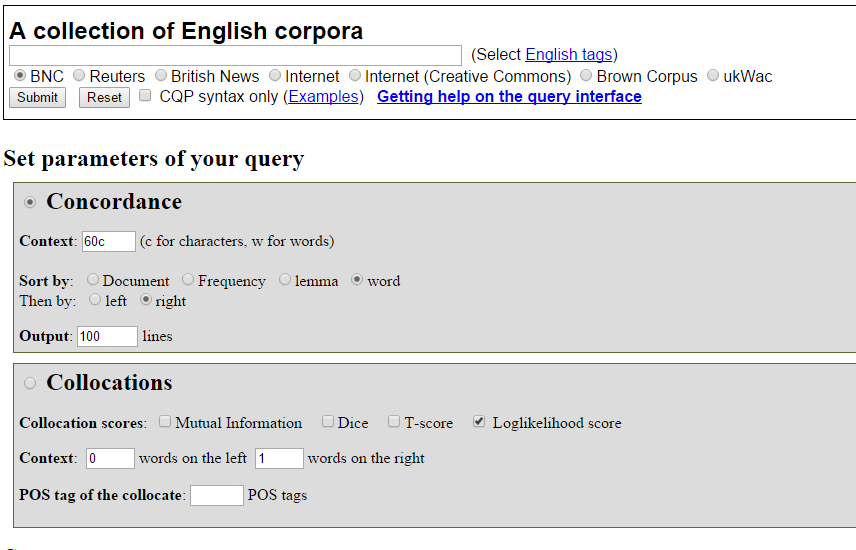Open Getting help on the query interface
Screen dimensions: 856x550
click(x=509, y=97)
